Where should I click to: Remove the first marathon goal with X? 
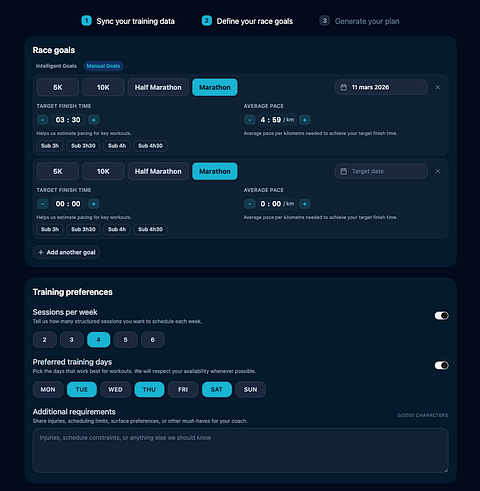pos(438,87)
